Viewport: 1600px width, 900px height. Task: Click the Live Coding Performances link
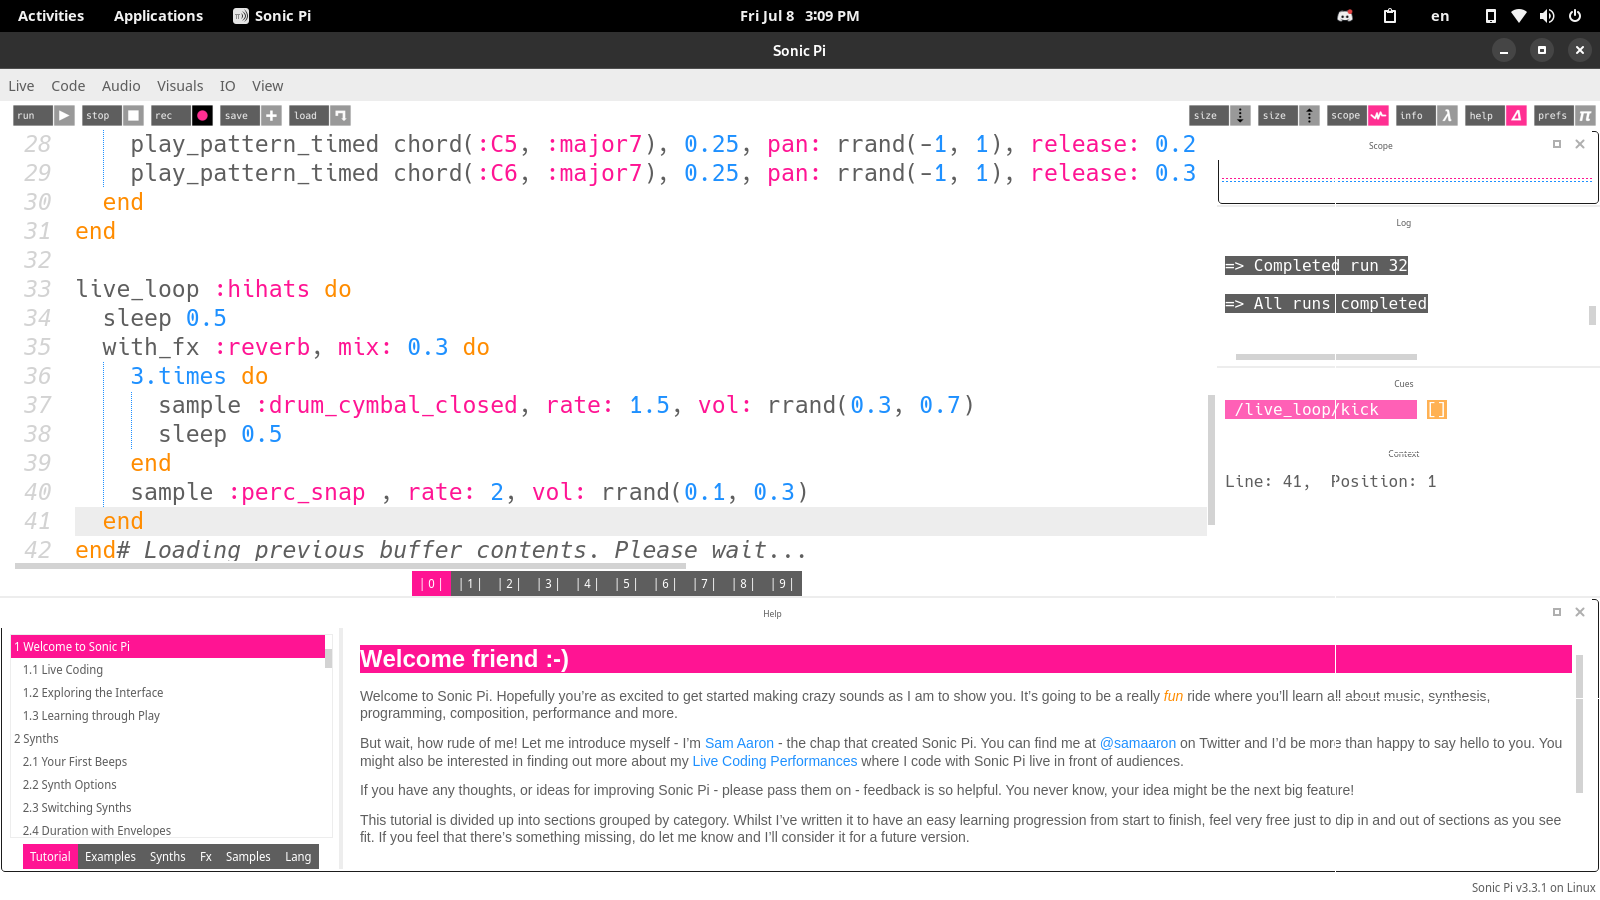click(x=774, y=761)
